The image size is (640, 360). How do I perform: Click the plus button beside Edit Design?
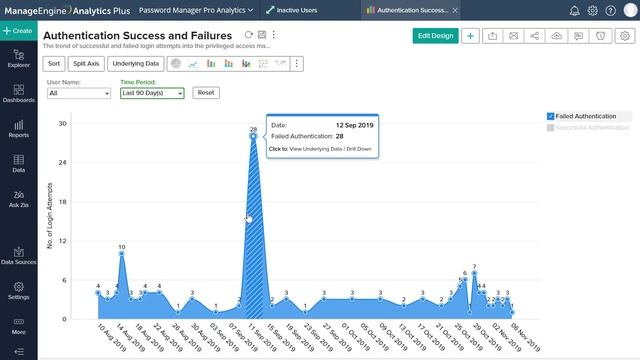coord(470,36)
